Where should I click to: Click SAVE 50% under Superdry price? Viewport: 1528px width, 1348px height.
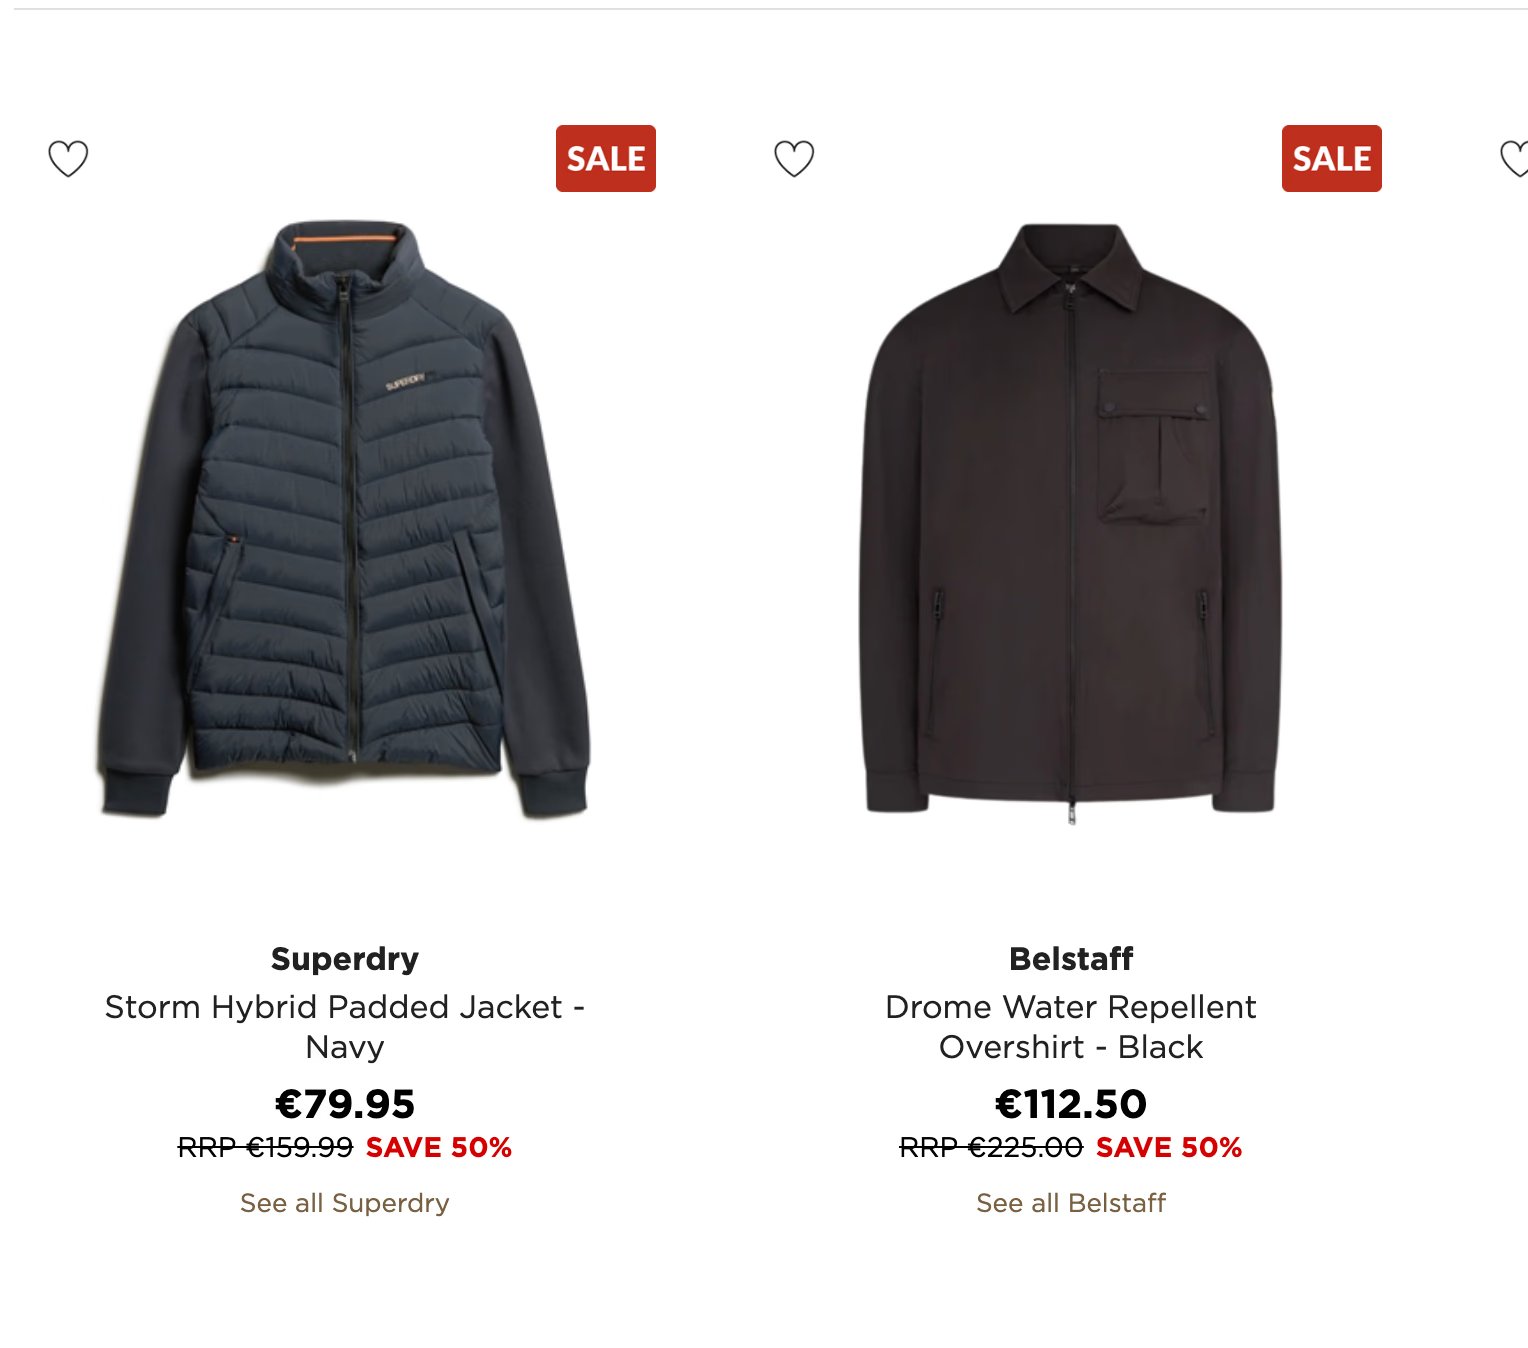pos(438,1147)
